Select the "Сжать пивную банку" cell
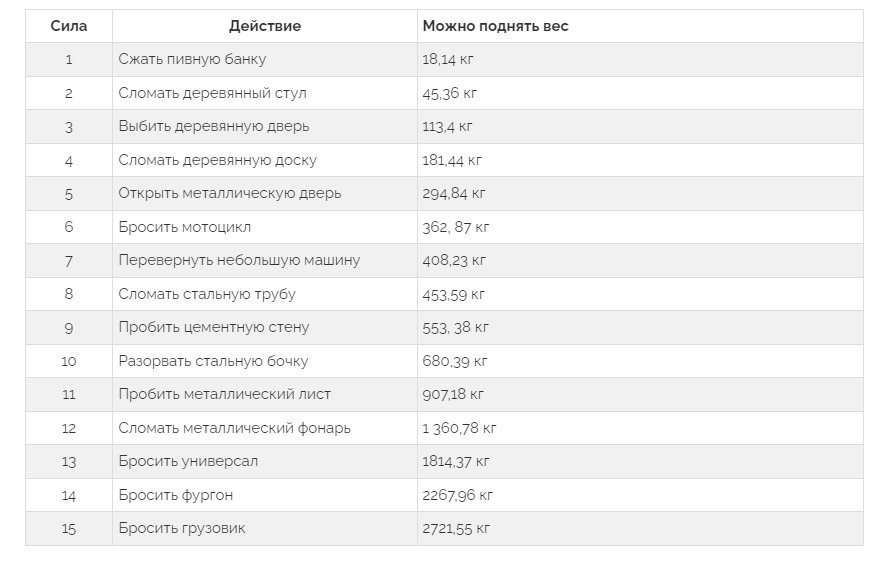Screen dimensions: 884x564 point(264,59)
